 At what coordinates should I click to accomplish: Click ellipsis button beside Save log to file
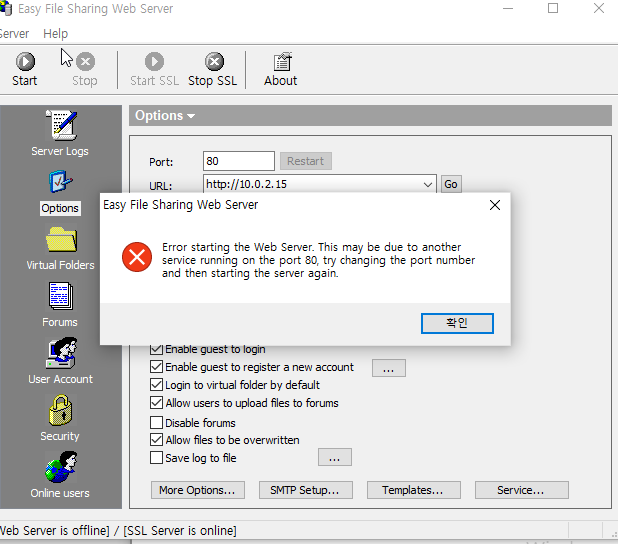point(335,457)
